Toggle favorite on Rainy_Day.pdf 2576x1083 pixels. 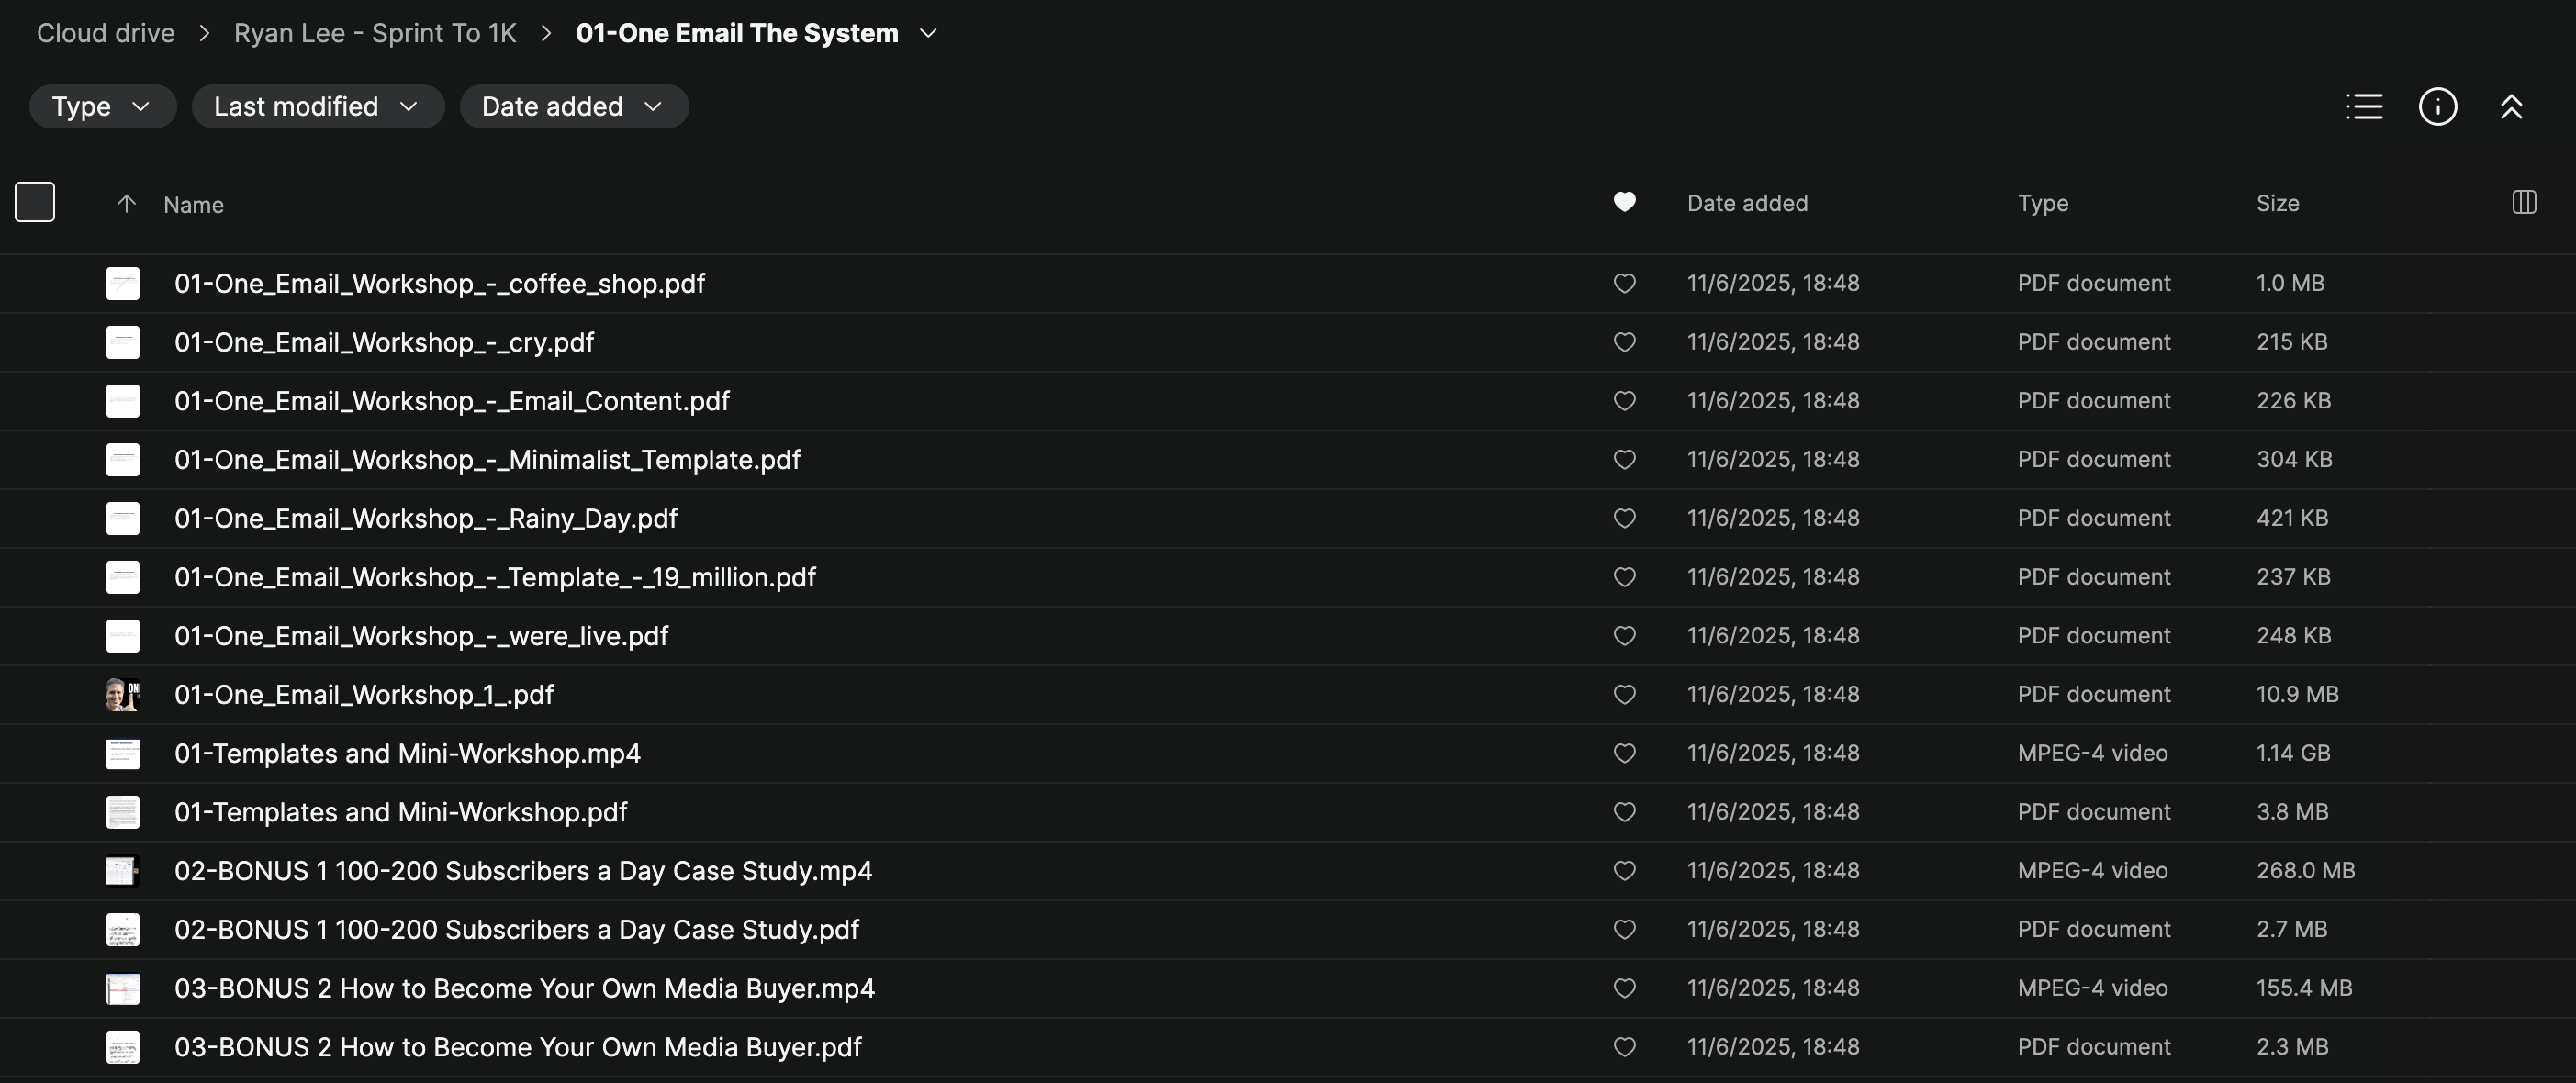tap(1624, 518)
